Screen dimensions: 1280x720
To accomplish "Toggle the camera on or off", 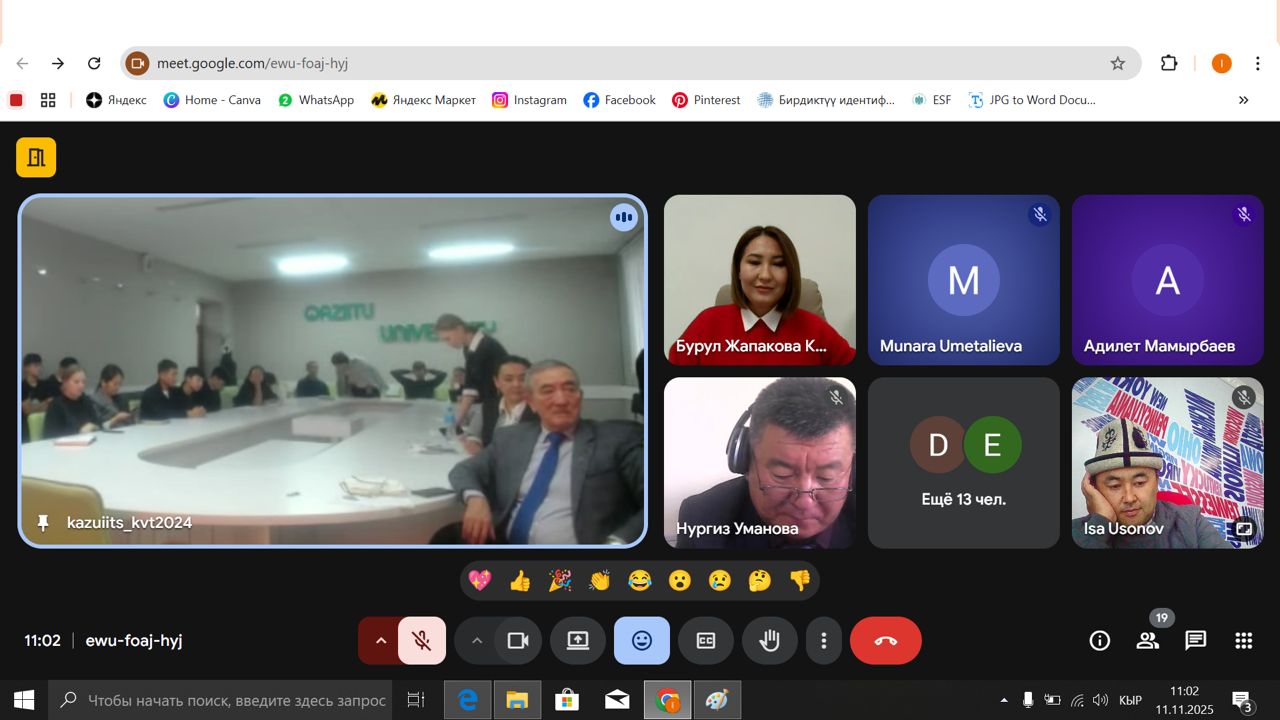I will tap(517, 641).
